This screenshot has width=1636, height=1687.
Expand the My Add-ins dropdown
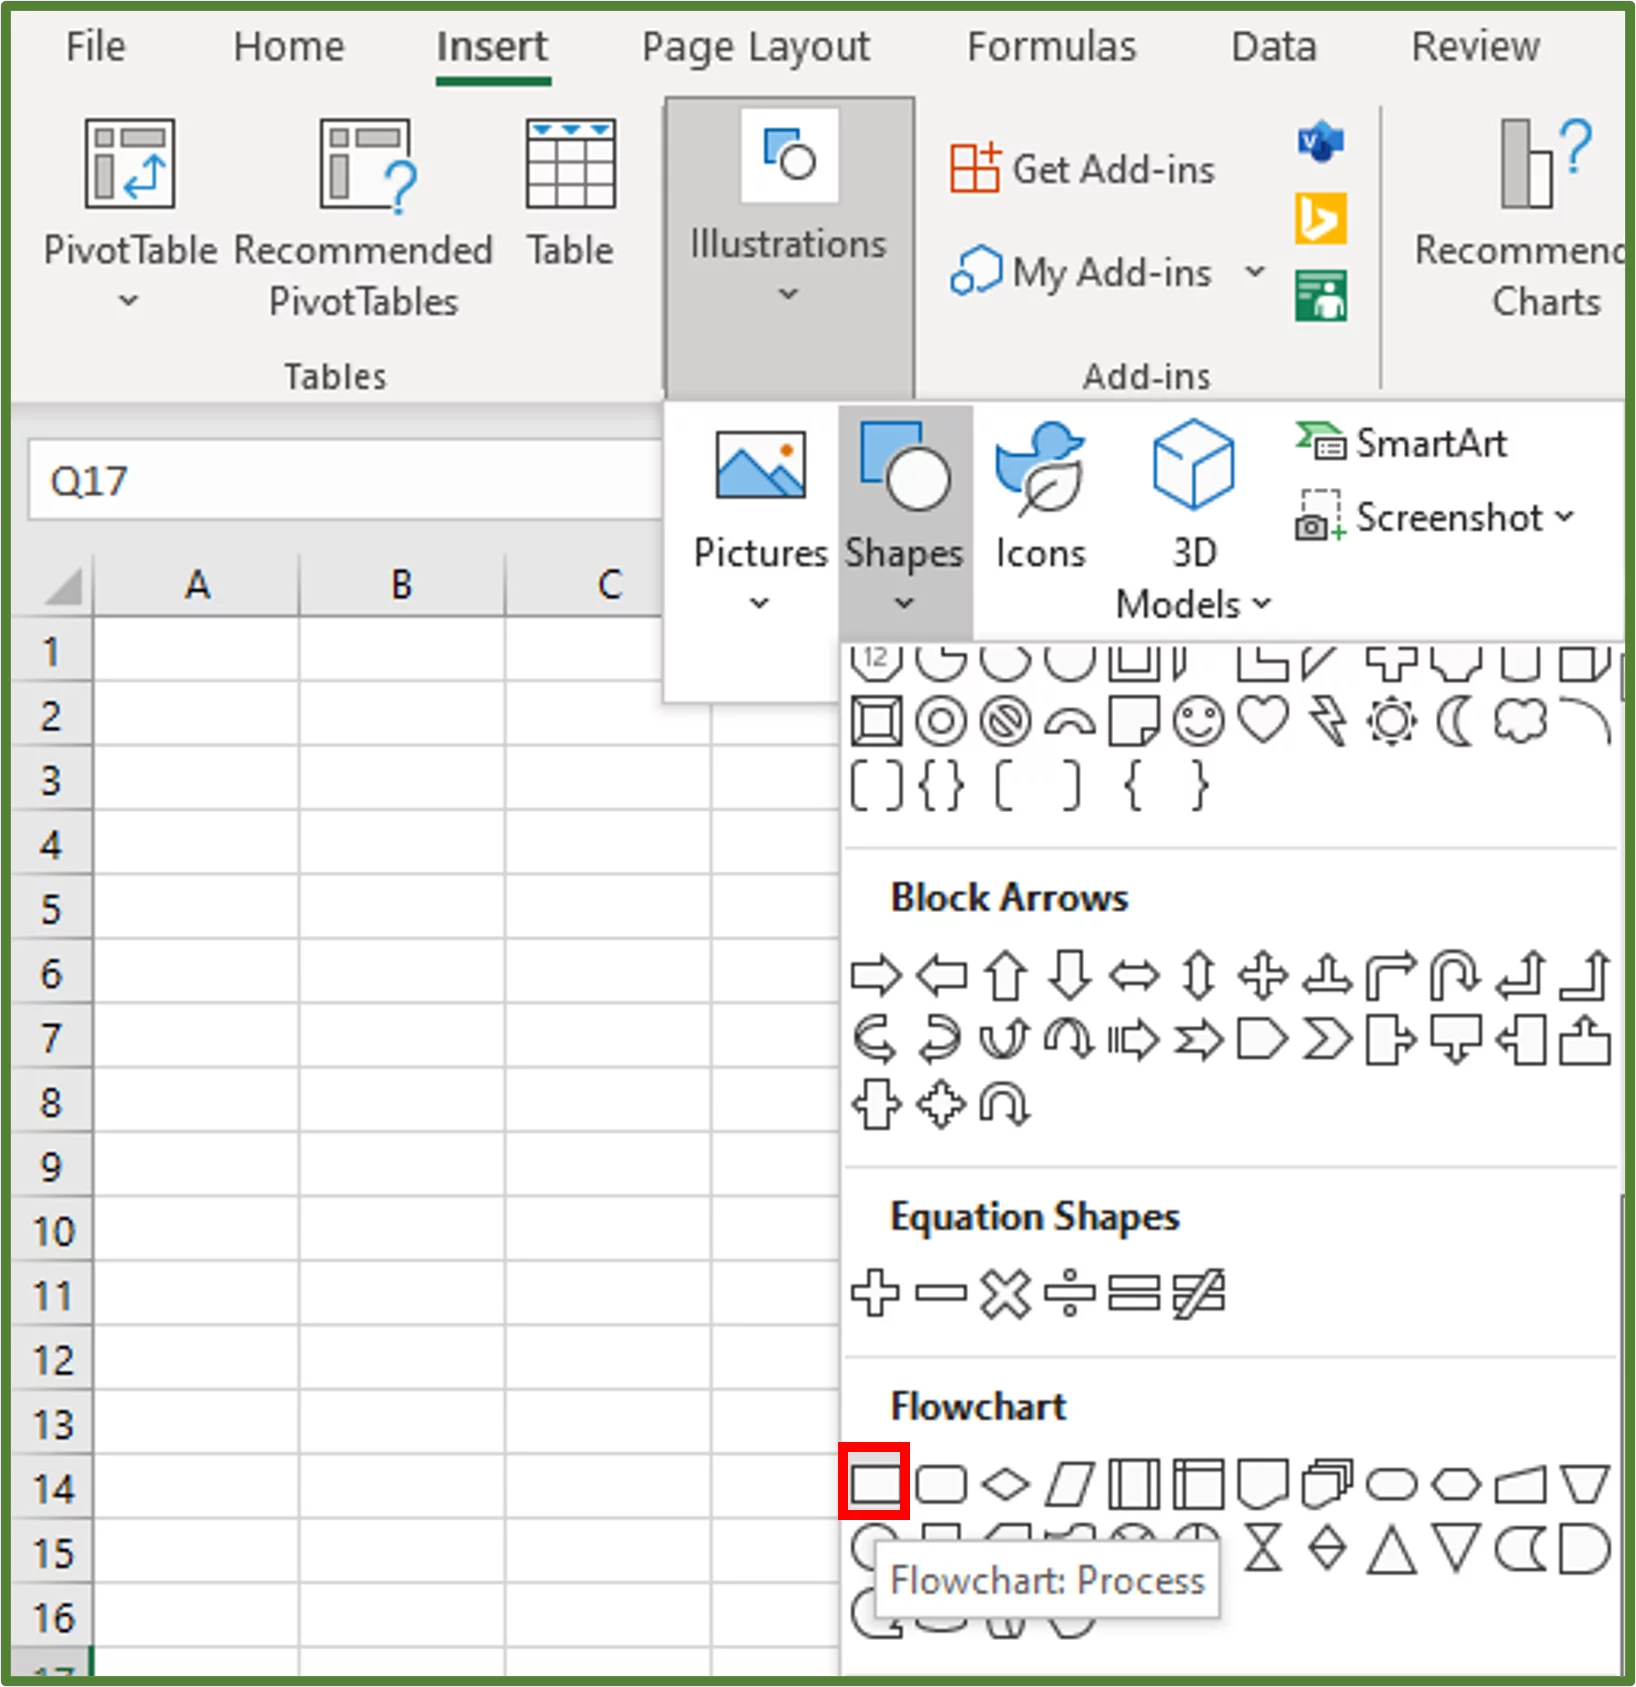1257,272
